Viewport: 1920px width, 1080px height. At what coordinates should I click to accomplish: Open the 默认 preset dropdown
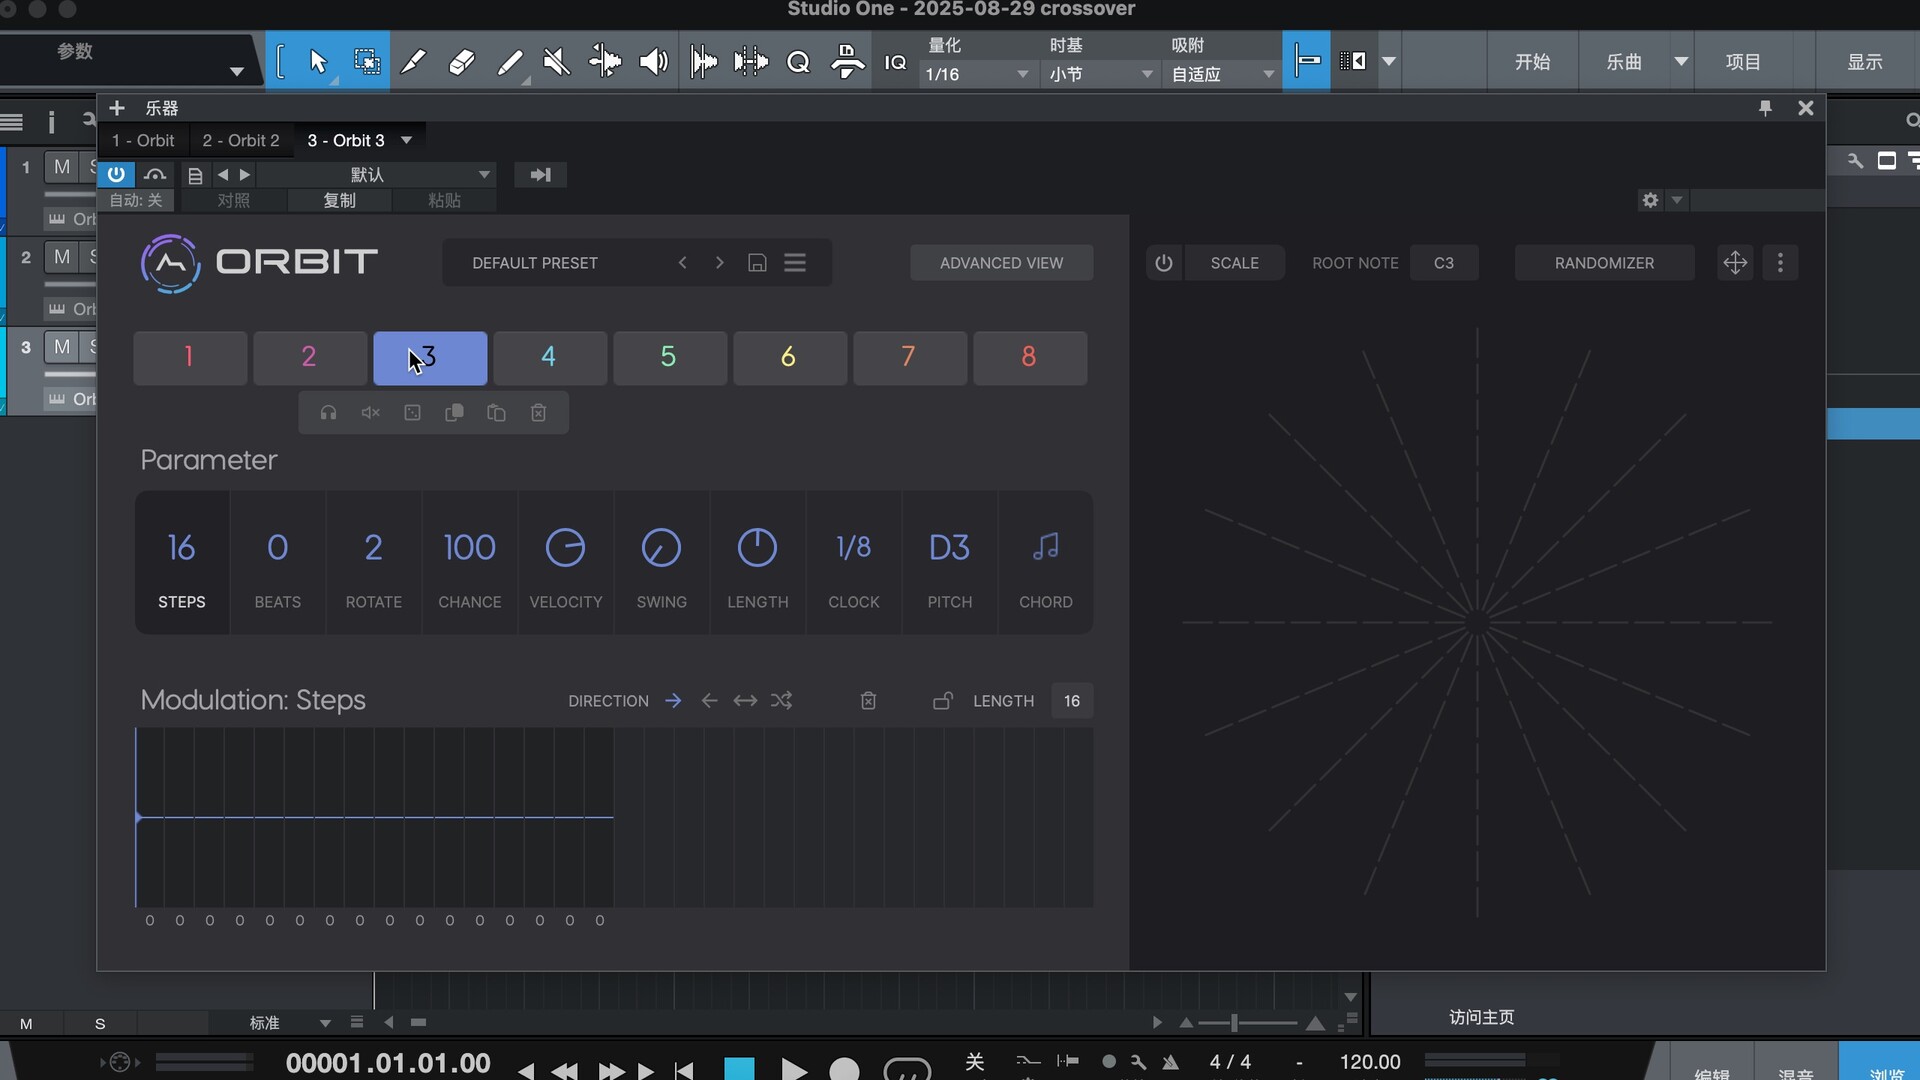click(376, 174)
